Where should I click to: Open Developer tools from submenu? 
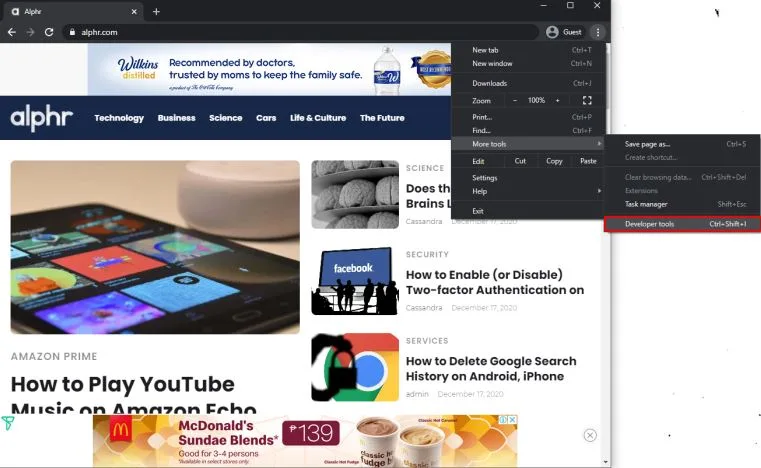coord(682,224)
